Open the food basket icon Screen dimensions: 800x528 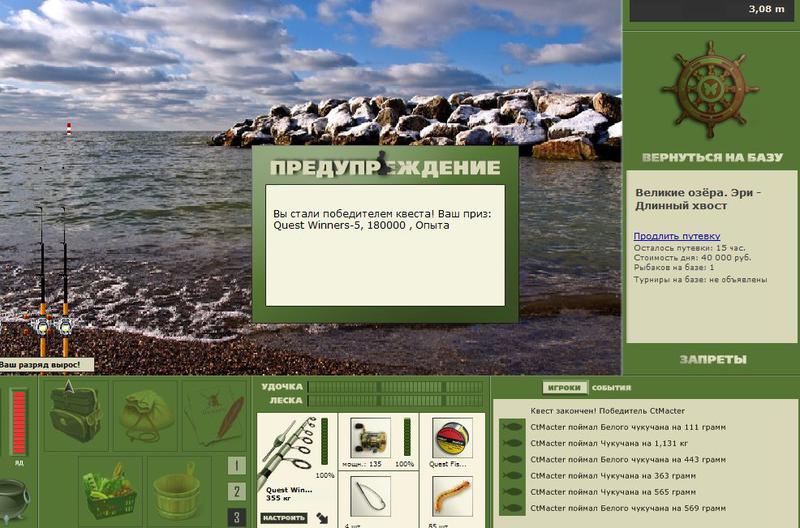110,492
